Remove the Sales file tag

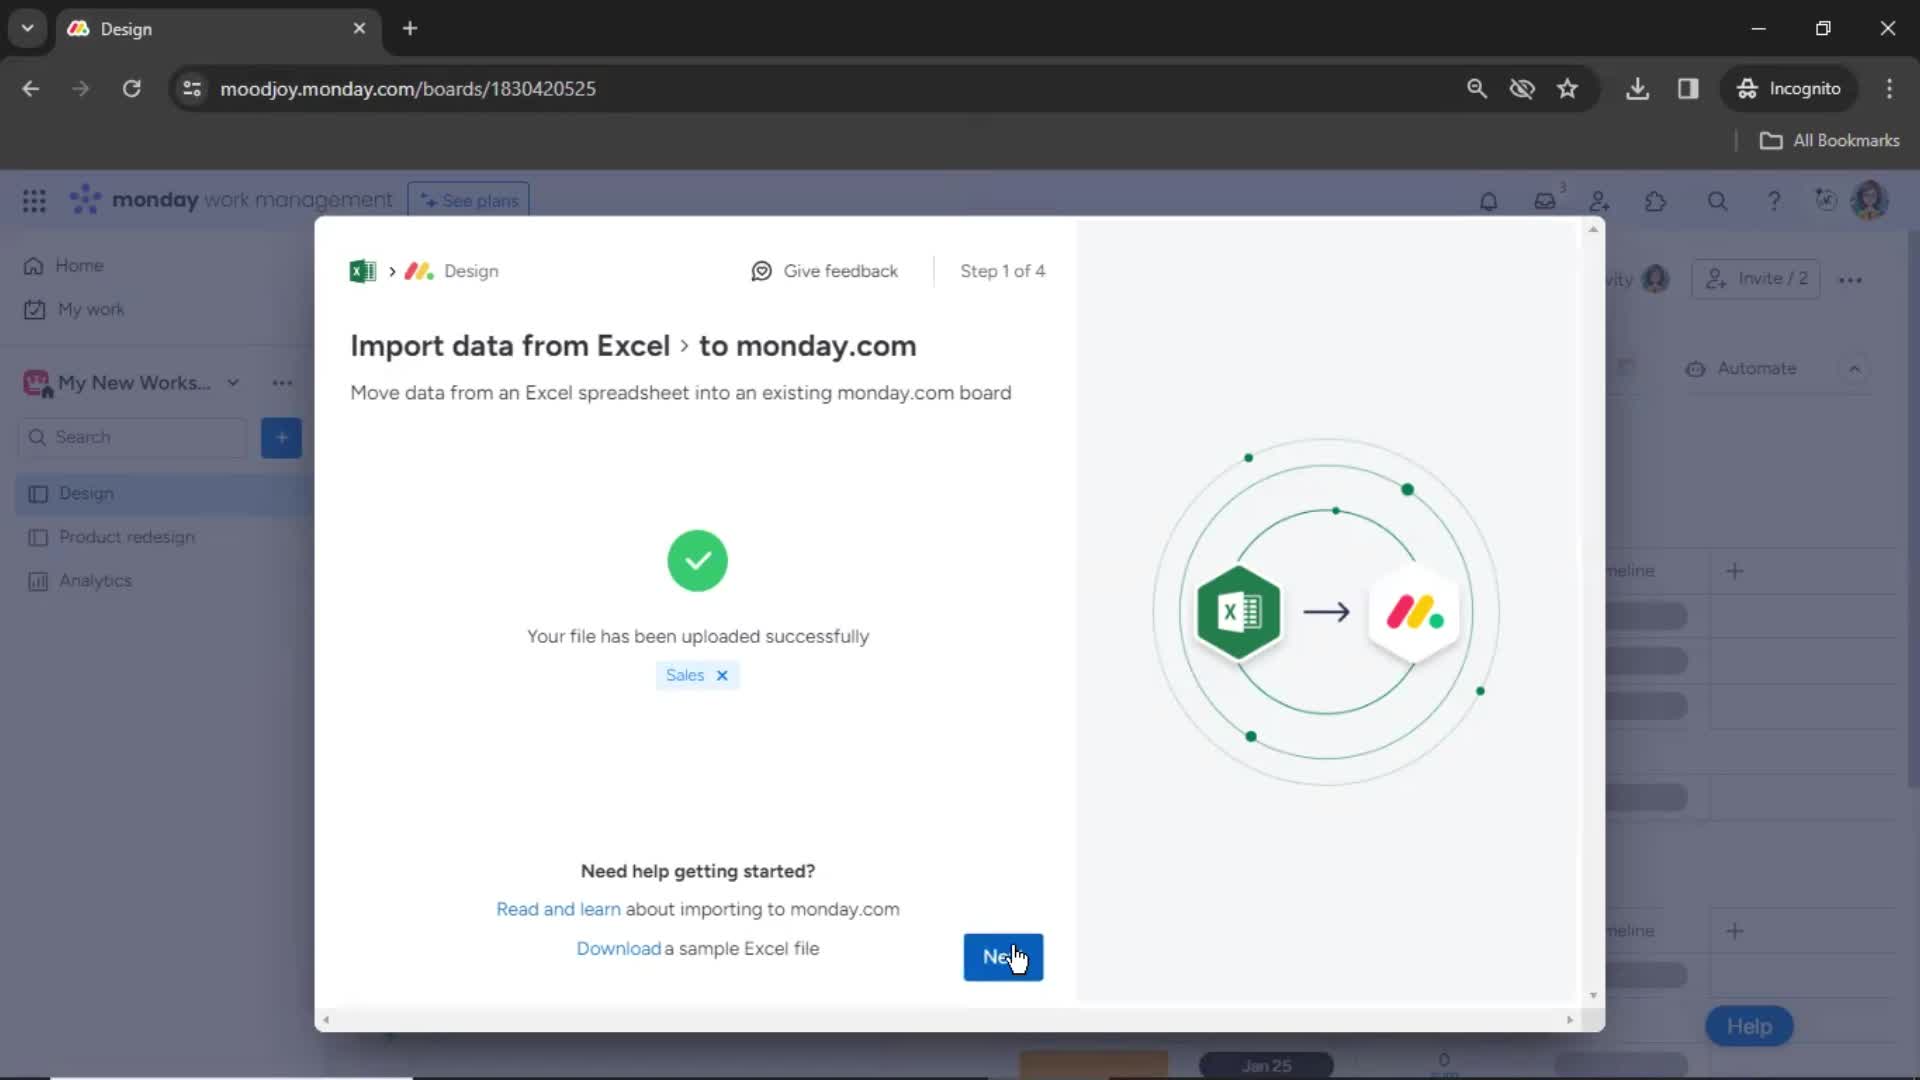[x=721, y=674]
